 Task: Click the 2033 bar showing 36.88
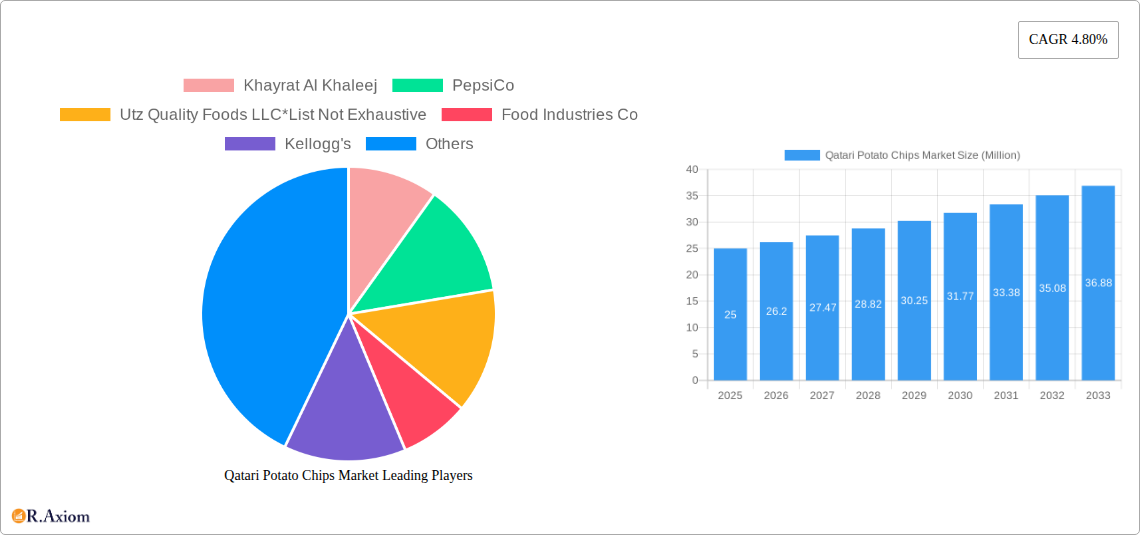tap(1099, 283)
